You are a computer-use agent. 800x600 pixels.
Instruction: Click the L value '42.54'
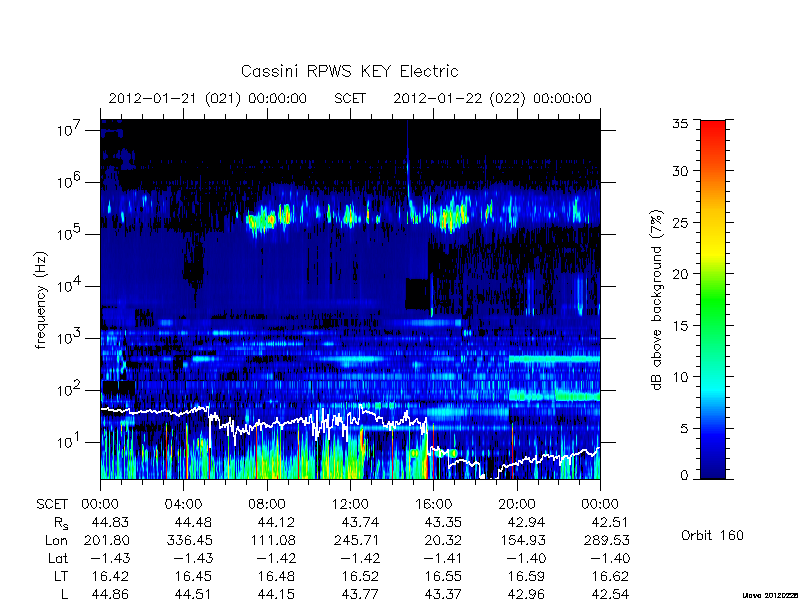[610, 594]
